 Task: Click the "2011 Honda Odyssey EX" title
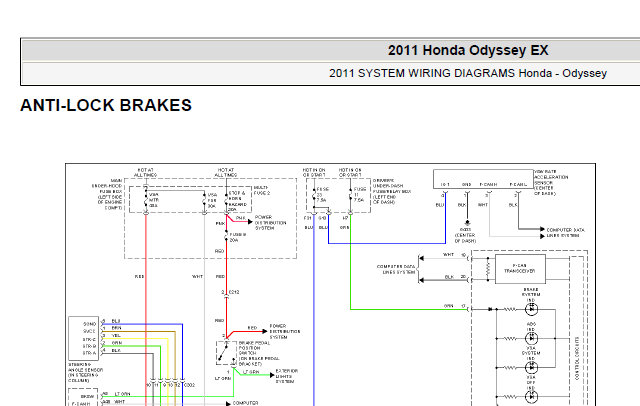click(x=468, y=50)
